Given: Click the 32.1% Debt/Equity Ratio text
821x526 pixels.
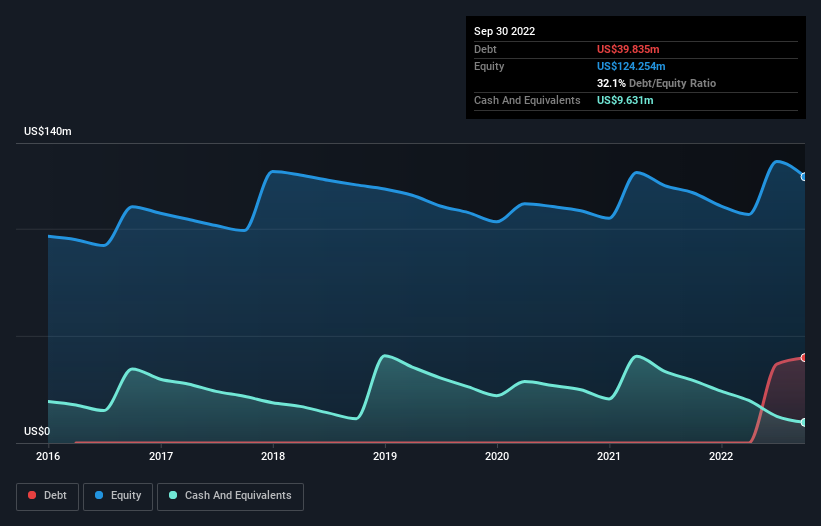Looking at the screenshot, I should [656, 83].
